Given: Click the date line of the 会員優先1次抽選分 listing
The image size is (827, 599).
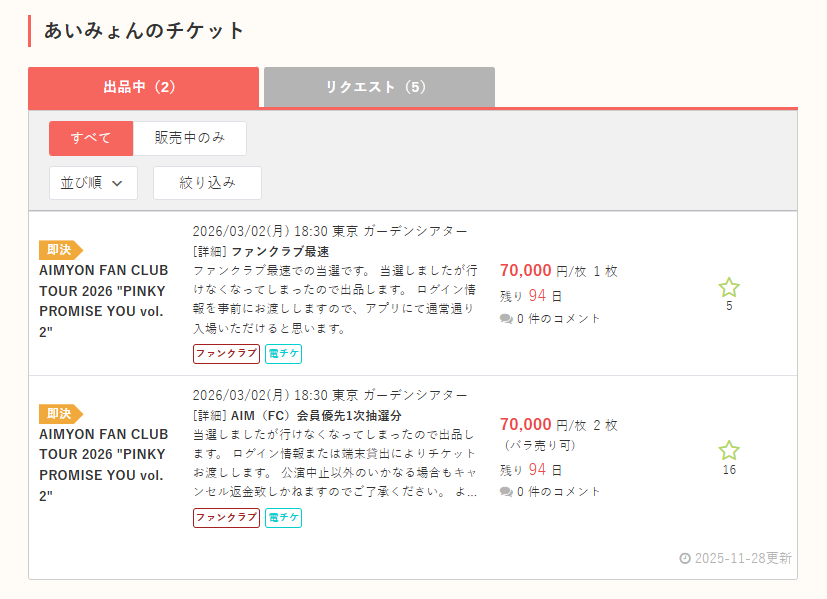Looking at the screenshot, I should click(x=330, y=395).
